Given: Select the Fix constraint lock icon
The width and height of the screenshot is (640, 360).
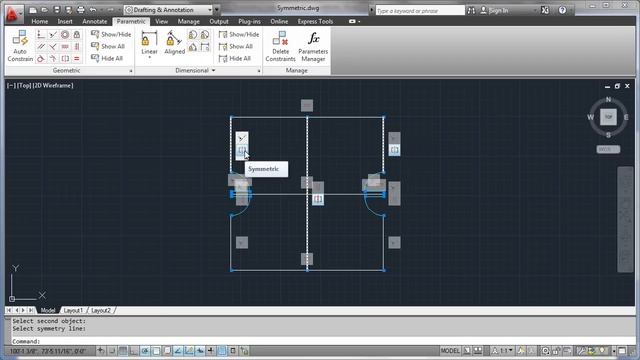Looking at the screenshot, I should click(x=76, y=35).
